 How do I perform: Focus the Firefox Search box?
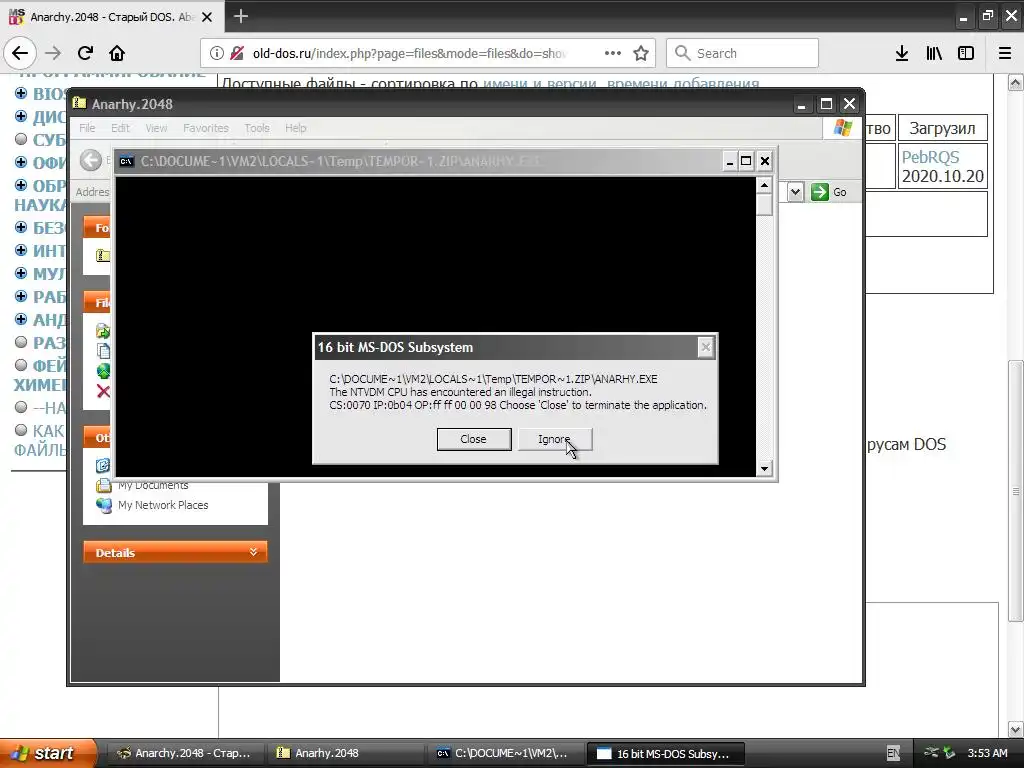742,54
